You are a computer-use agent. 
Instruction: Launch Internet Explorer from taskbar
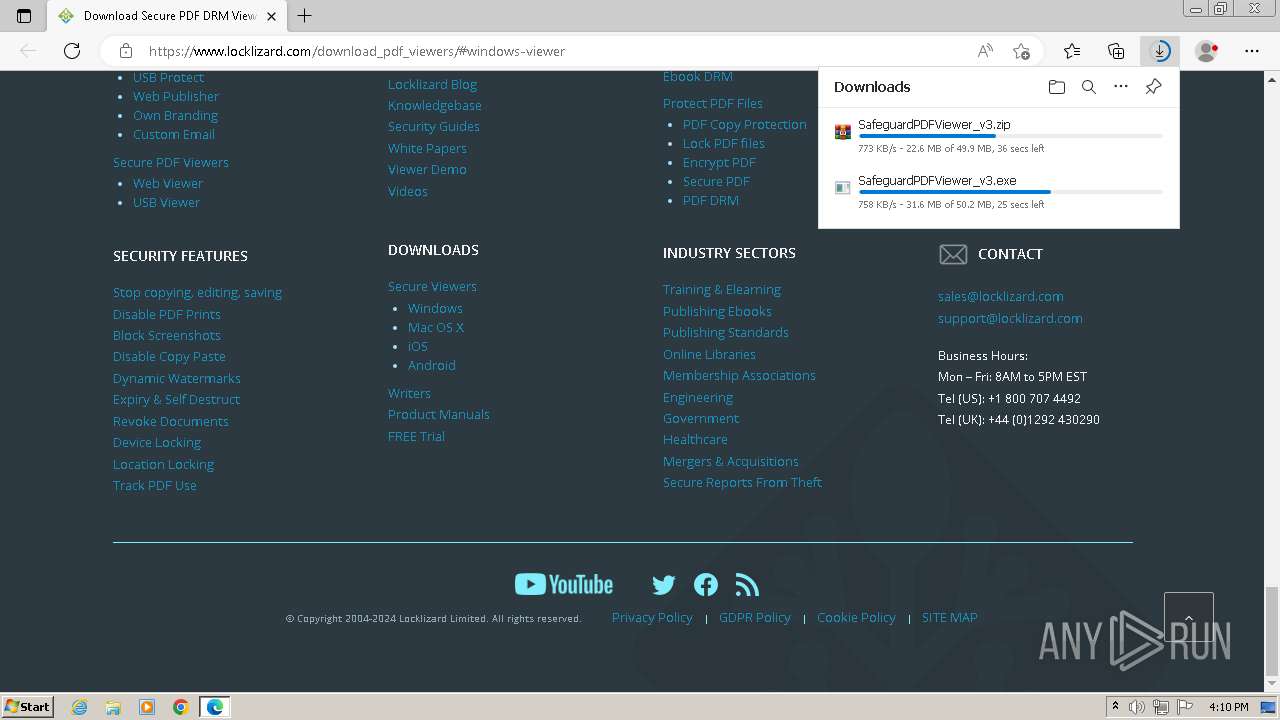point(79,707)
